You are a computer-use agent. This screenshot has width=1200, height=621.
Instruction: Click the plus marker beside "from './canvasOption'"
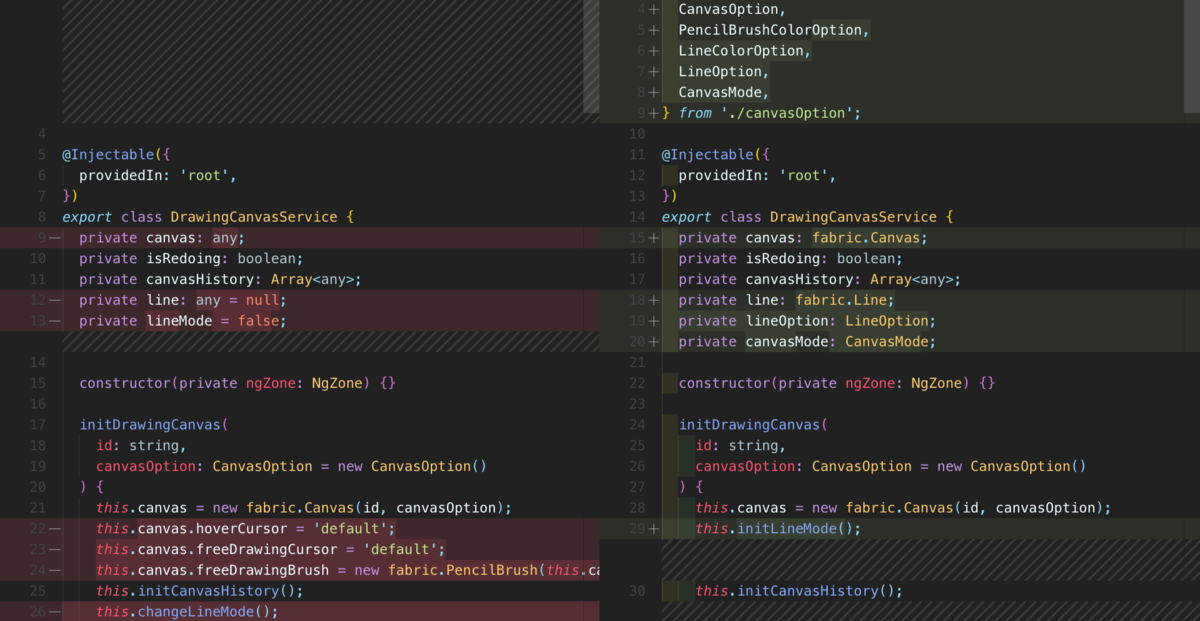pyautogui.click(x=654, y=113)
